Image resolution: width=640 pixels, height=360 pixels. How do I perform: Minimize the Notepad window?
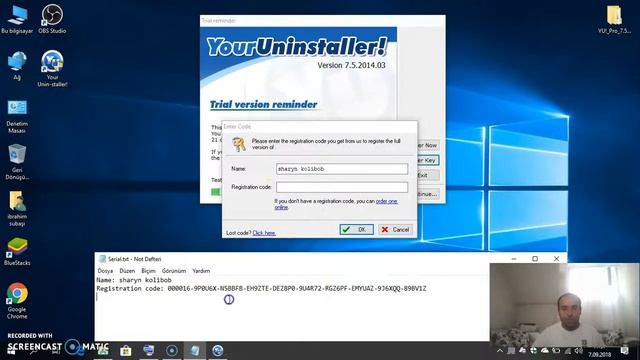click(514, 259)
